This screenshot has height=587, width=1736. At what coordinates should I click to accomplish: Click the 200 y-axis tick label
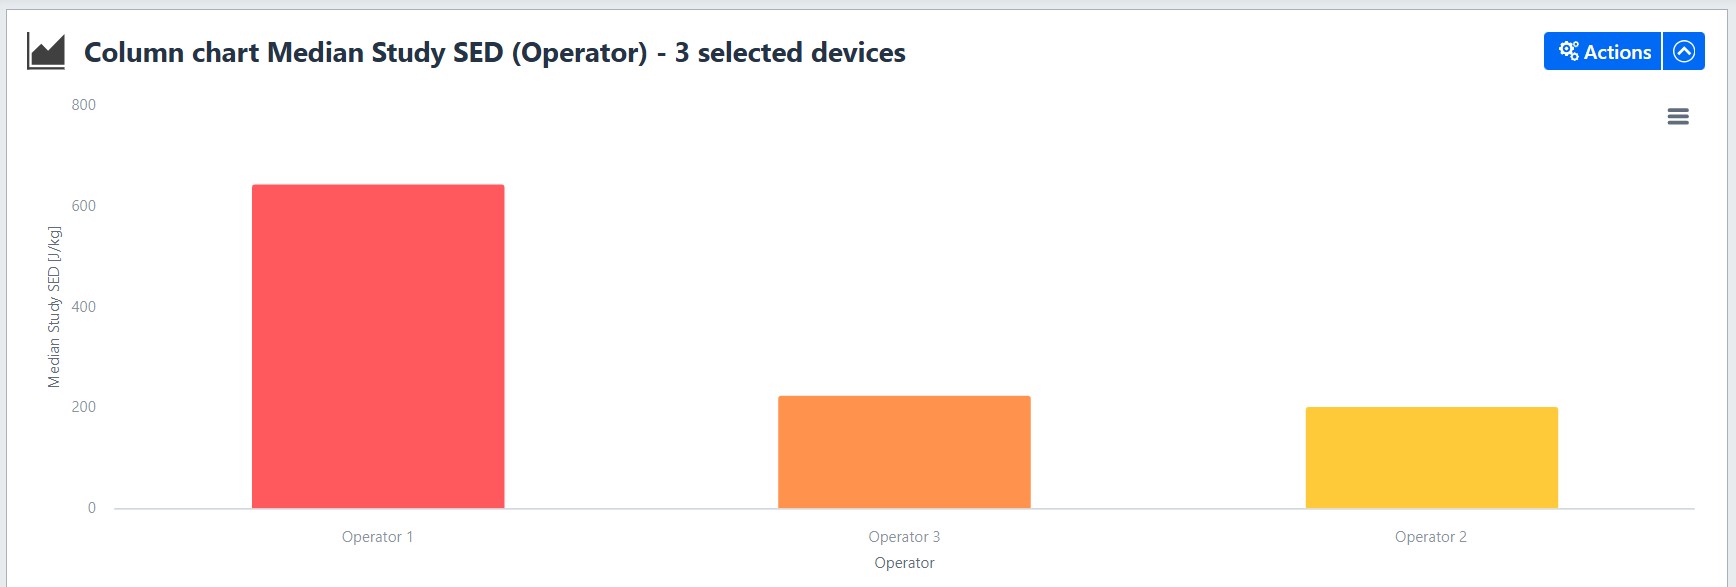point(84,407)
